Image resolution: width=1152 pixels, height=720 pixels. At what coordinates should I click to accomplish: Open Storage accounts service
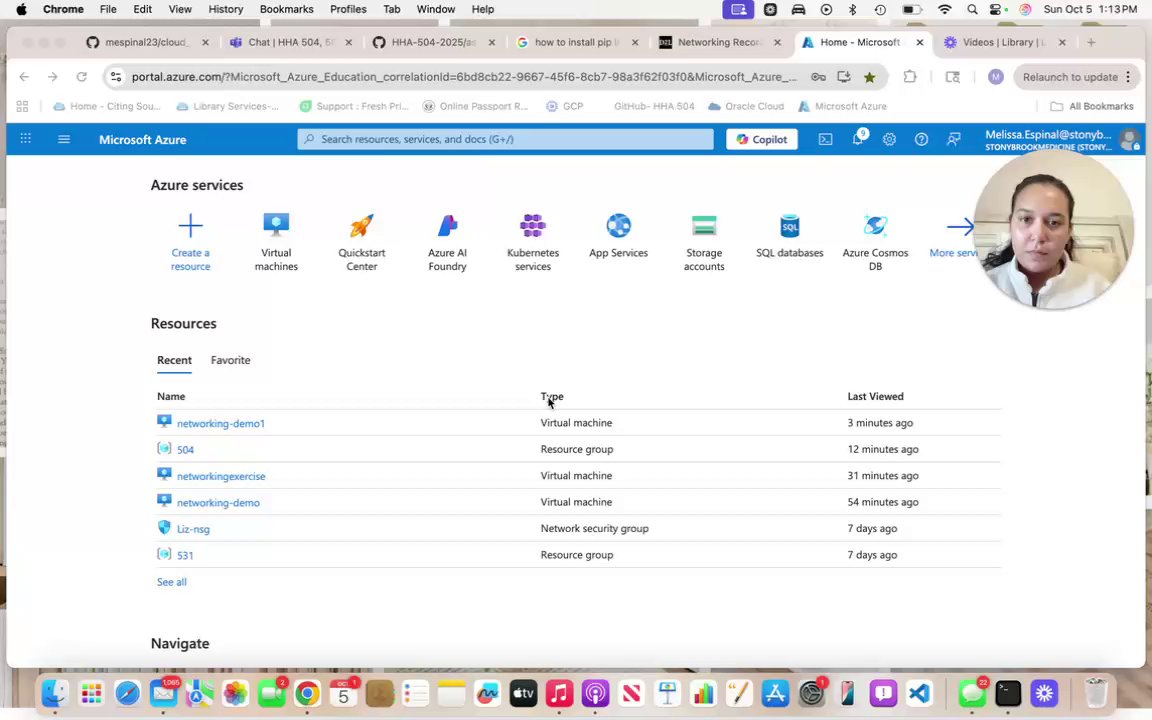704,242
